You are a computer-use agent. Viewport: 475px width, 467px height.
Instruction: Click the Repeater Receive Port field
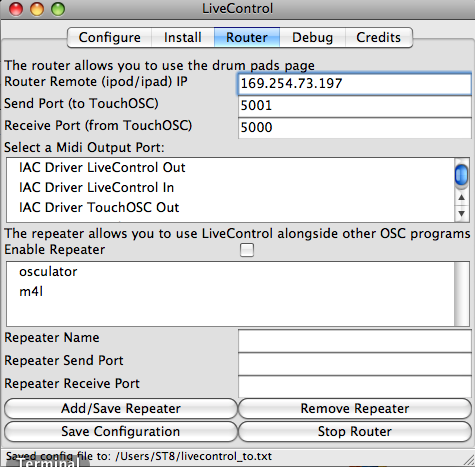pos(355,386)
